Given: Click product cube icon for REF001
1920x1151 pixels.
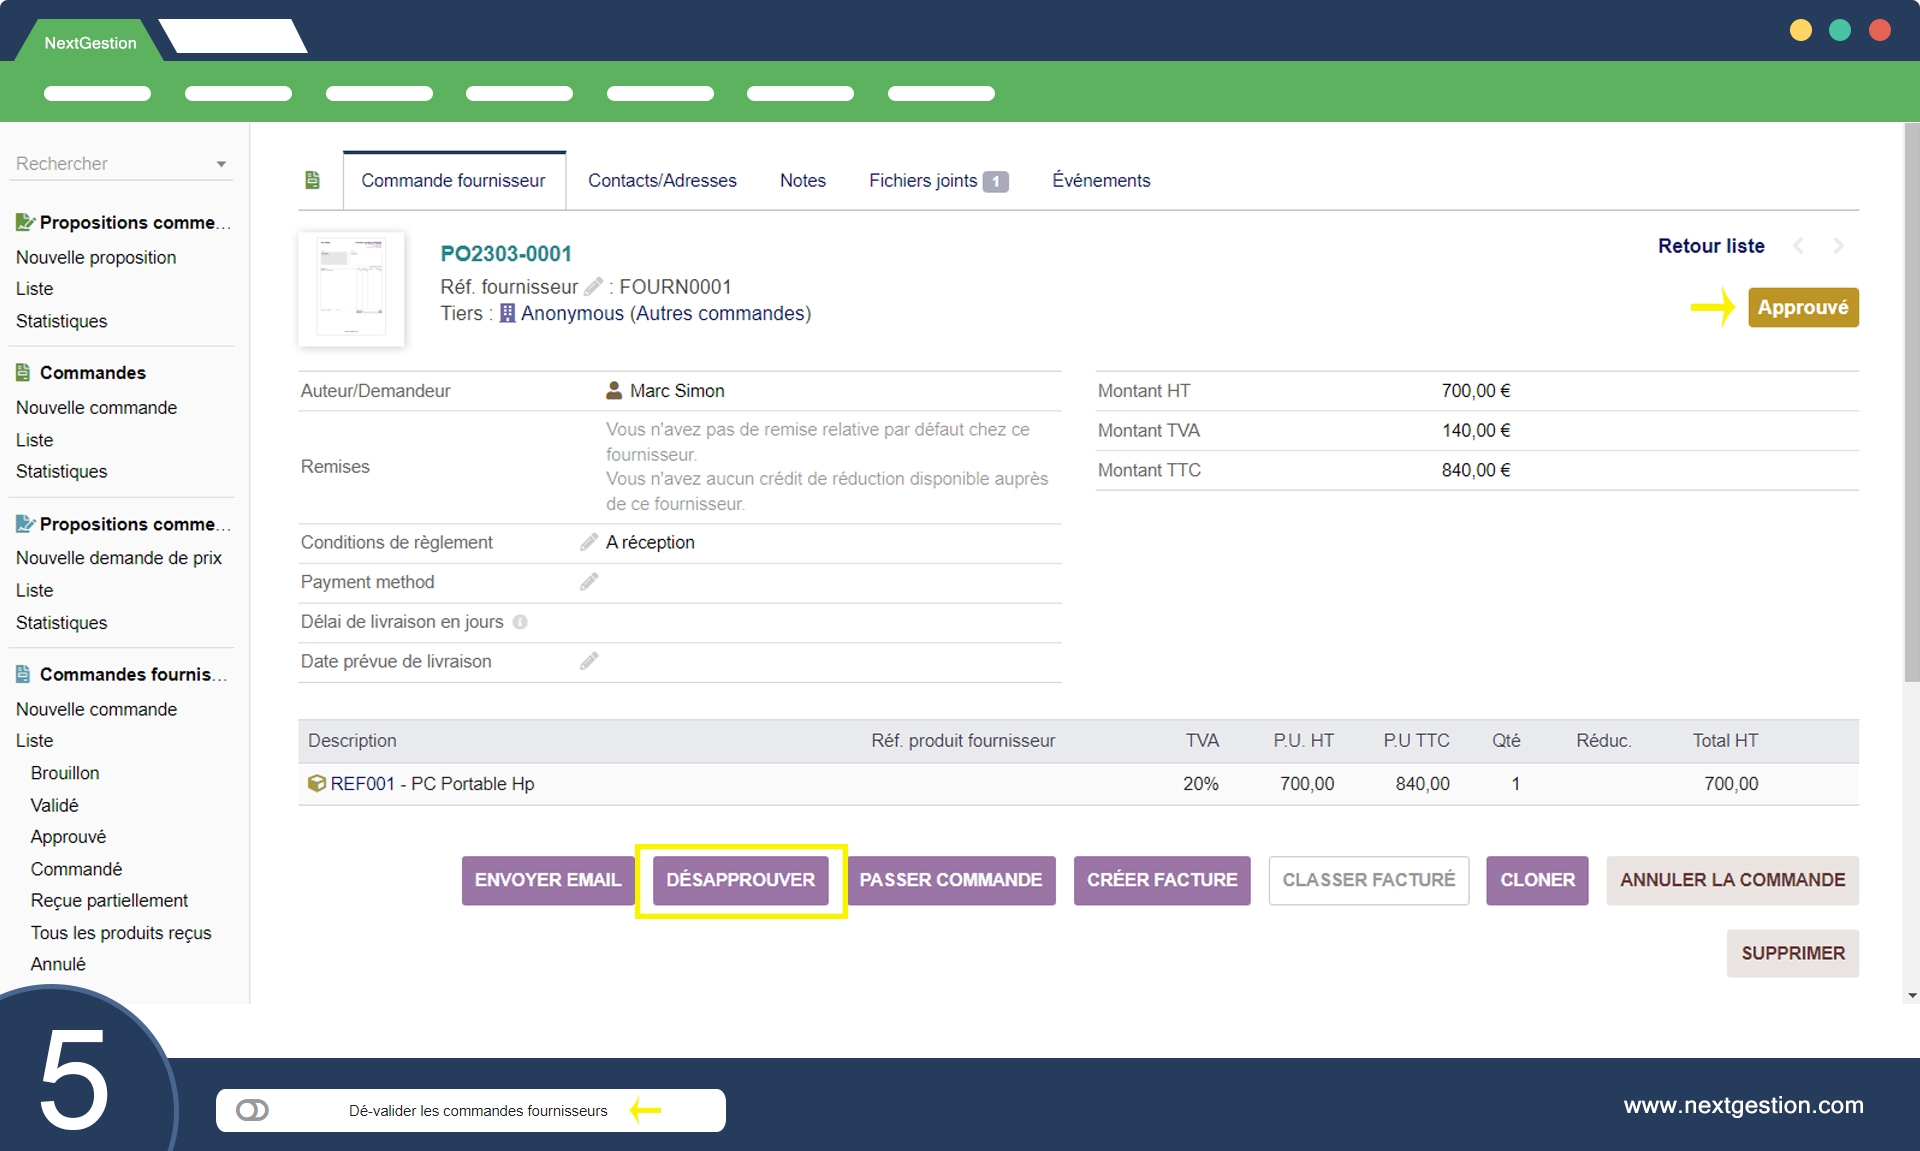Looking at the screenshot, I should pyautogui.click(x=316, y=784).
